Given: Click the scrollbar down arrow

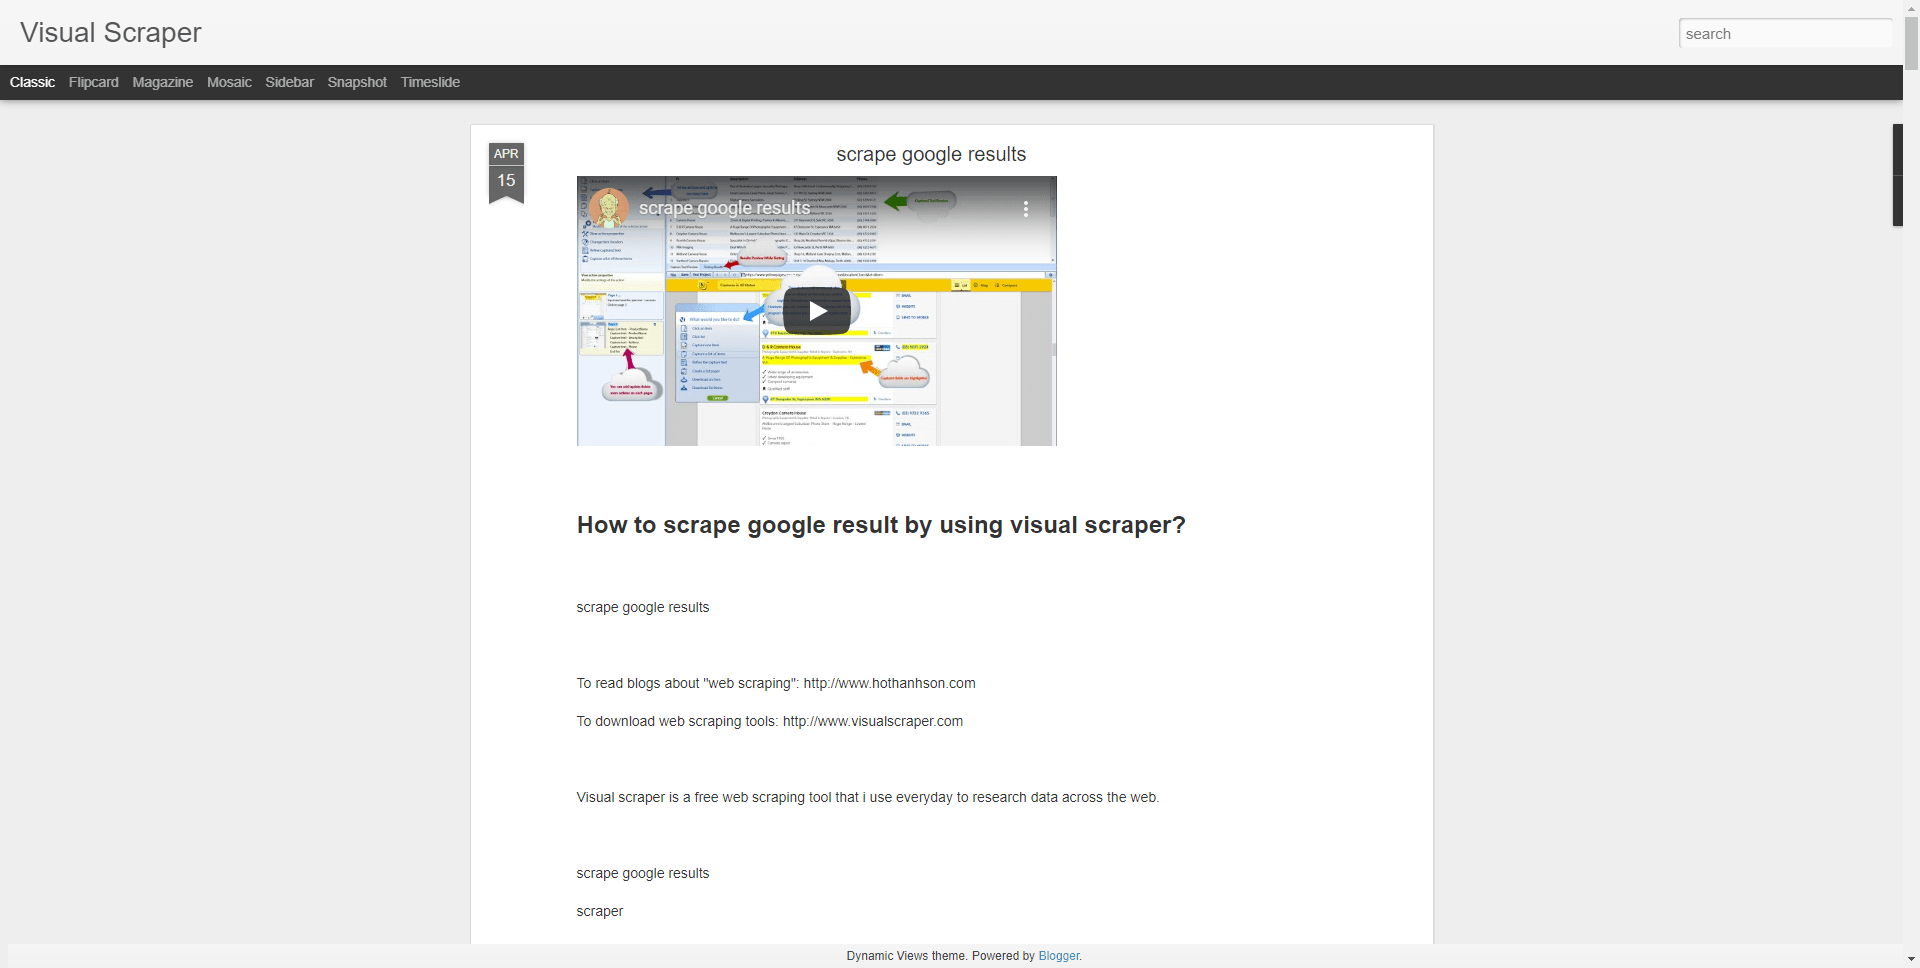Looking at the screenshot, I should 1911,959.
